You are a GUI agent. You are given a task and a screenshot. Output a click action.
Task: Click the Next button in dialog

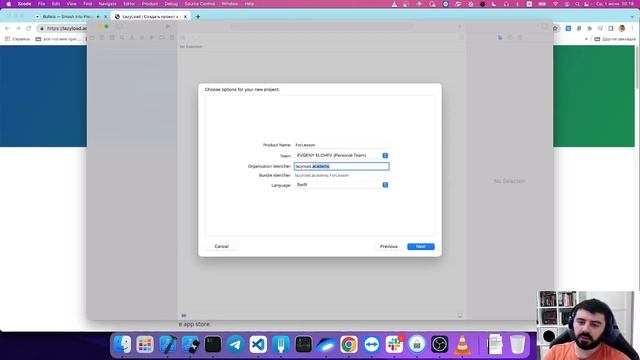(x=421, y=247)
